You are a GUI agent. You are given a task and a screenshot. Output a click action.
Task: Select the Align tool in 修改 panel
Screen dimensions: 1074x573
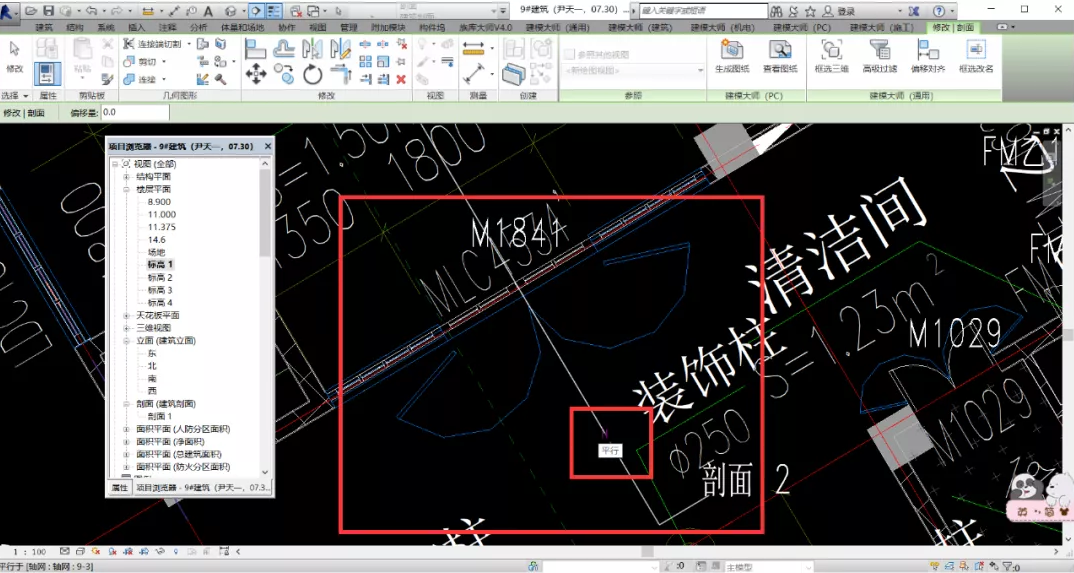[255, 49]
